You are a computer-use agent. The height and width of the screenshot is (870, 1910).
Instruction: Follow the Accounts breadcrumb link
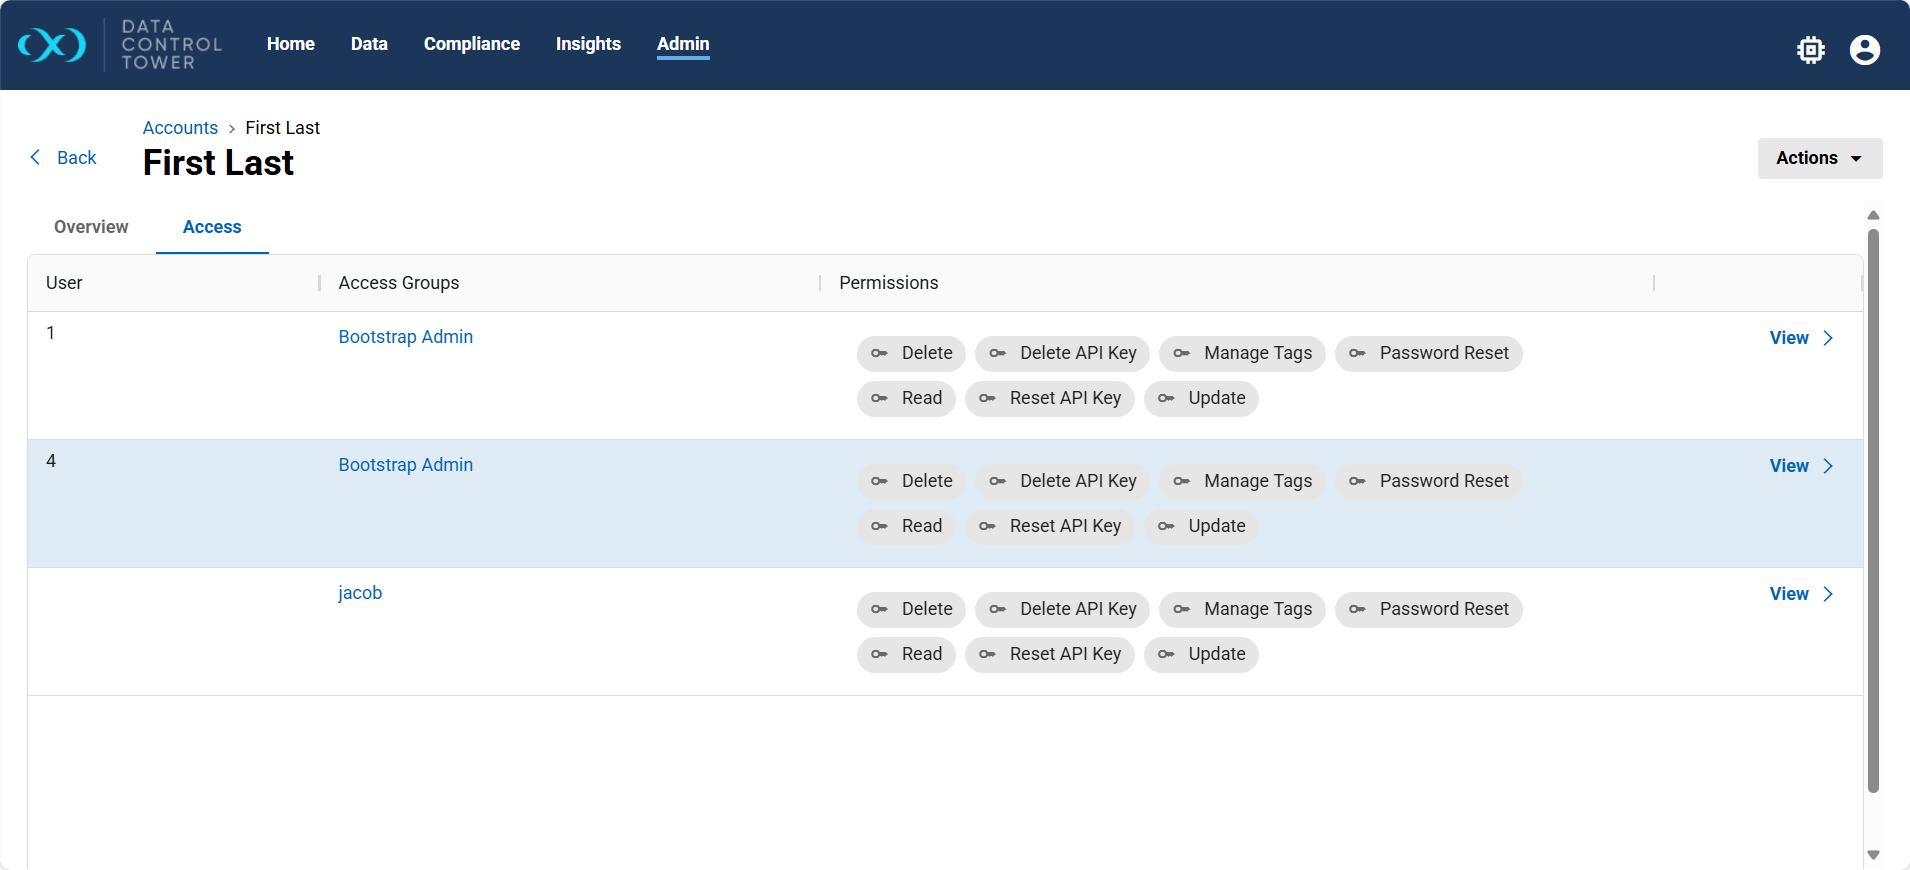(x=180, y=128)
